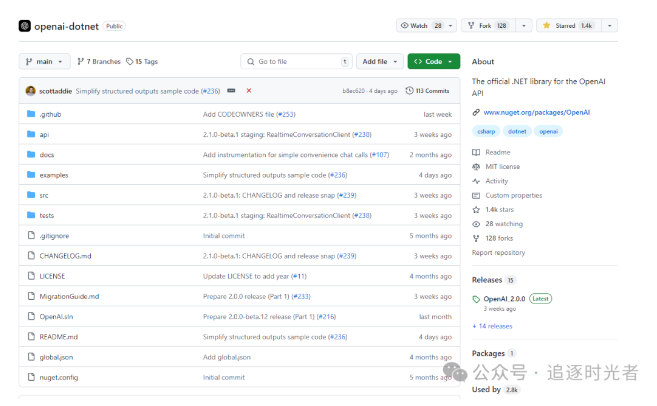
Task: Open the Releases heading link
Action: coord(487,280)
